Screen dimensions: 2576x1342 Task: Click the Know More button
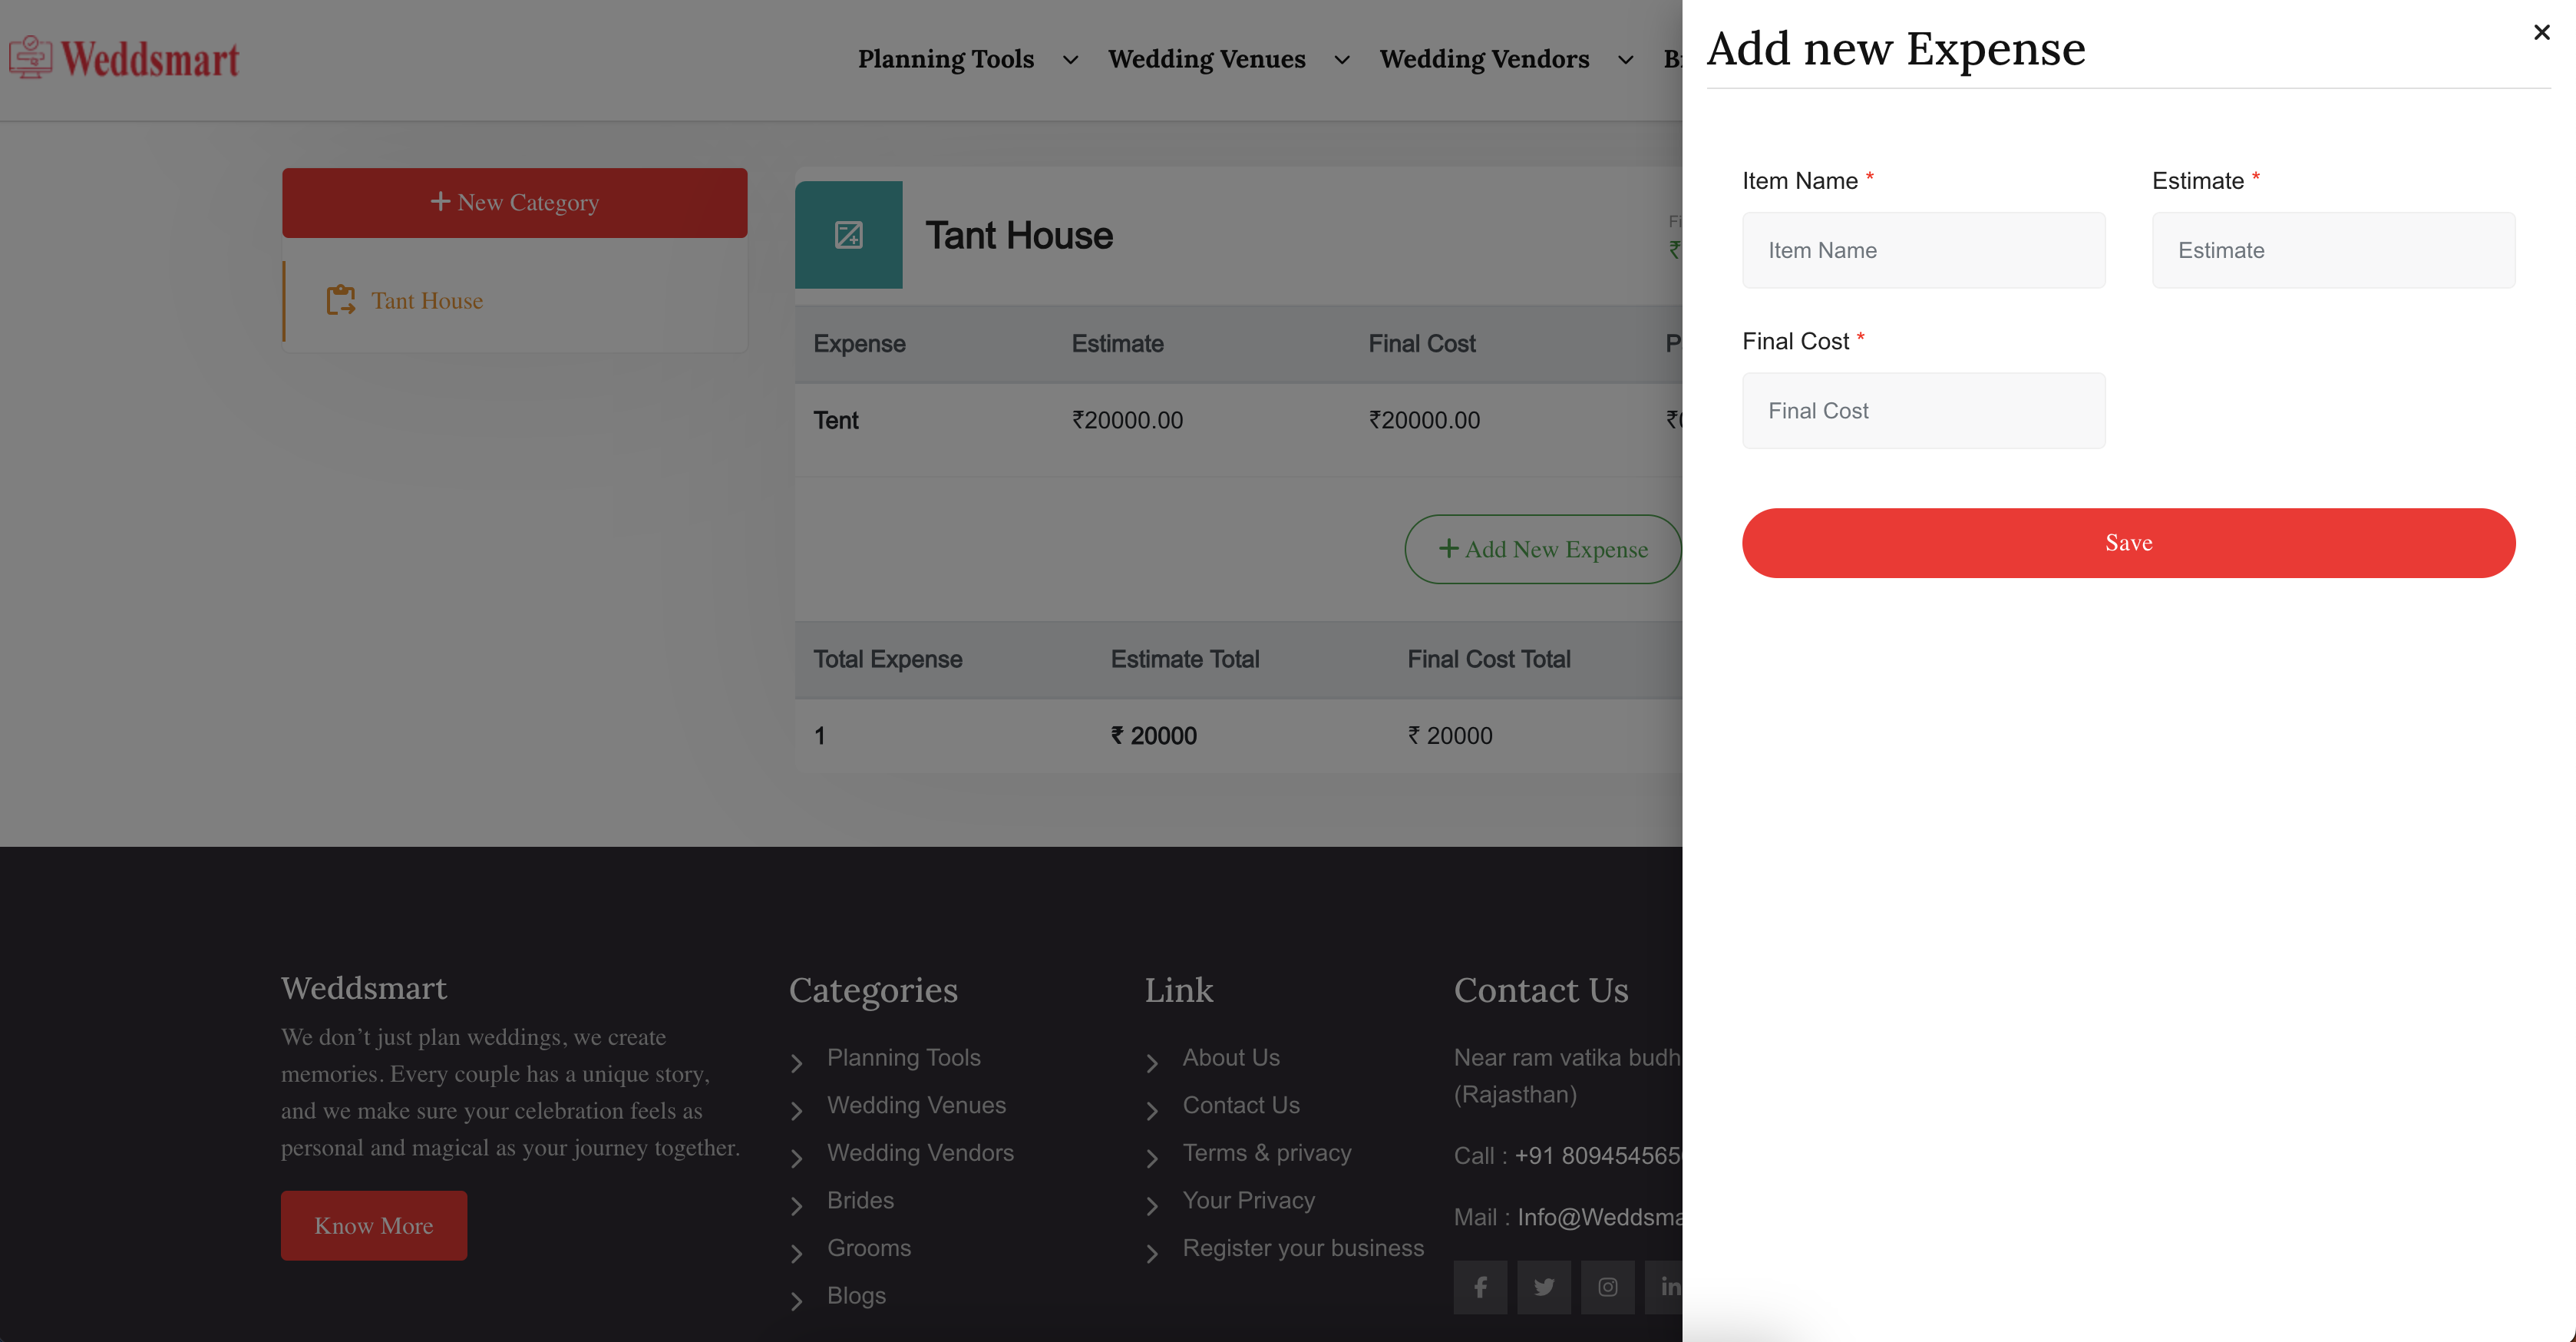click(373, 1225)
